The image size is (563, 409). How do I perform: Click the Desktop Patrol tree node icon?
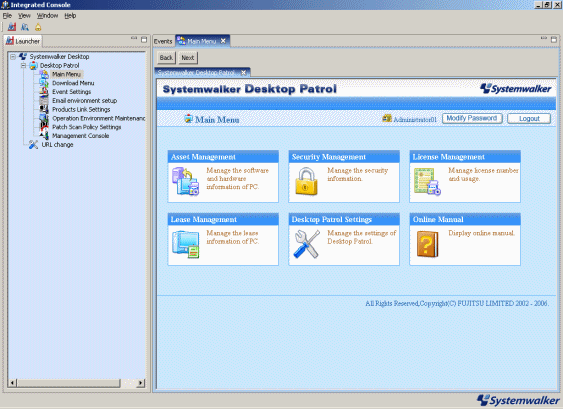click(33, 65)
